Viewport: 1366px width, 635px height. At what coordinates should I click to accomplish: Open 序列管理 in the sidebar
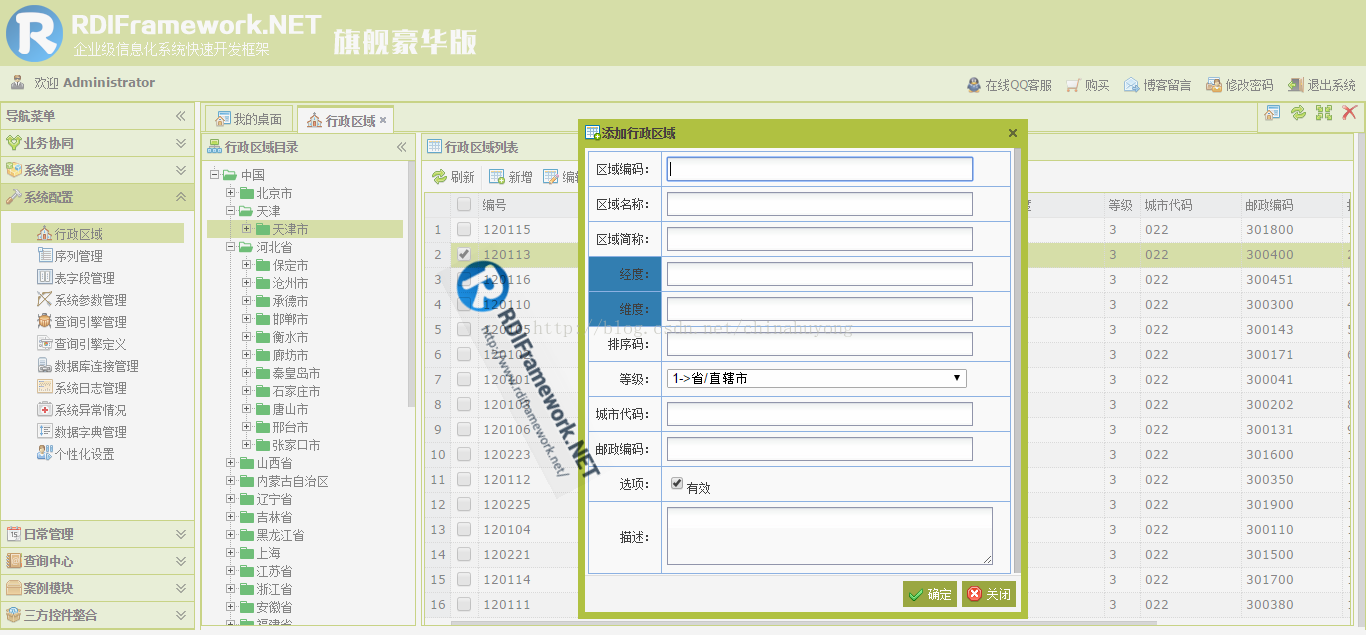pyautogui.click(x=78, y=256)
